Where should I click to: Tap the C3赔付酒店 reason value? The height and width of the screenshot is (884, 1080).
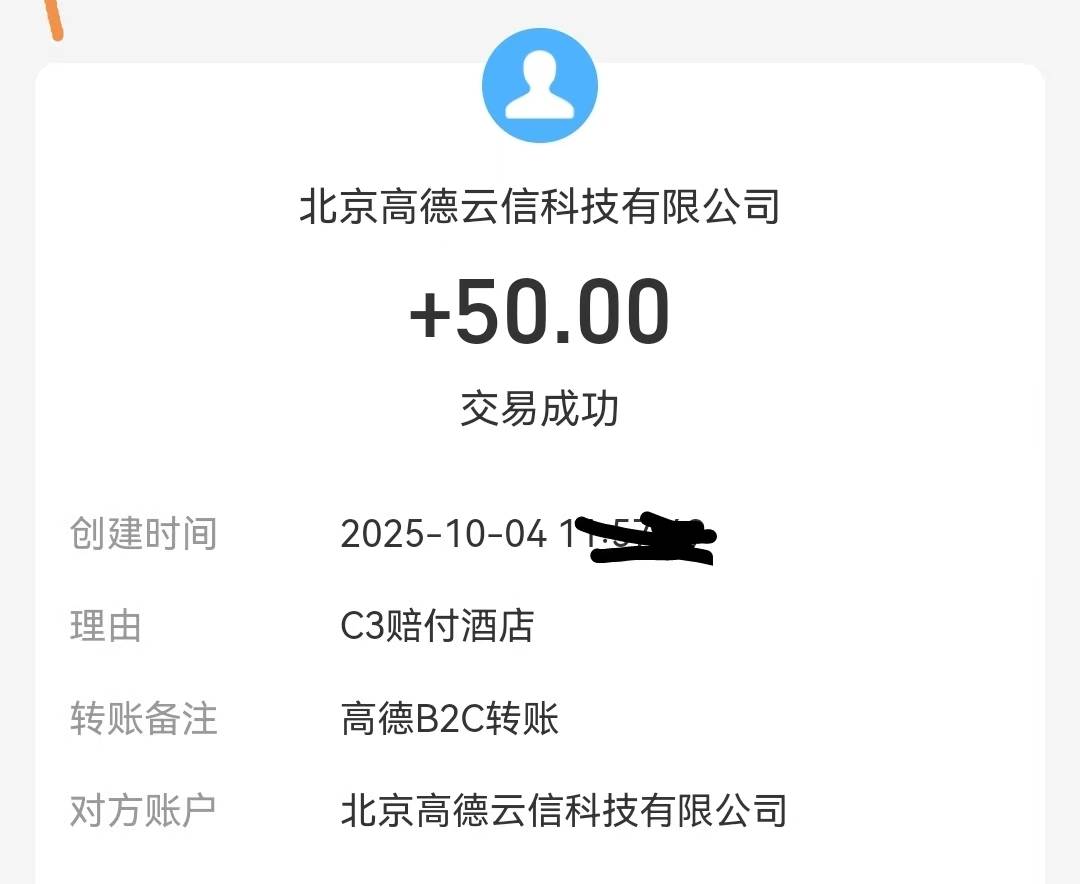pyautogui.click(x=437, y=627)
